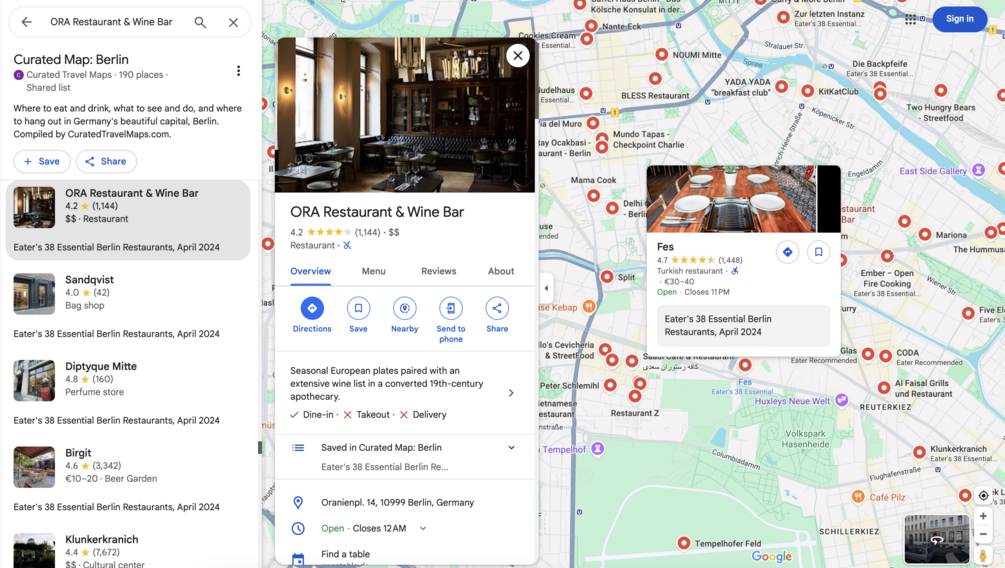Click the Send to phone icon
Screen dimensions: 1005x568
pyautogui.click(x=451, y=308)
